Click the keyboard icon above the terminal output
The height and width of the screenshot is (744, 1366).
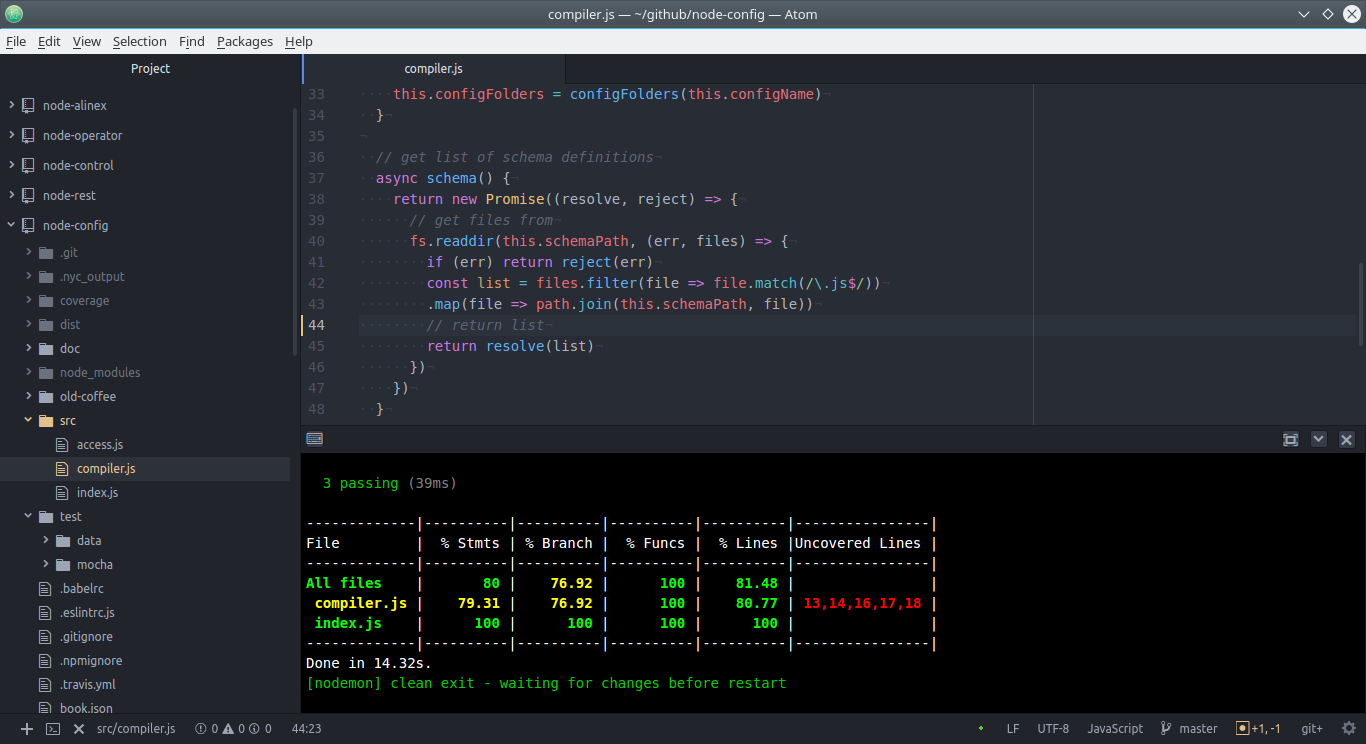[314, 438]
